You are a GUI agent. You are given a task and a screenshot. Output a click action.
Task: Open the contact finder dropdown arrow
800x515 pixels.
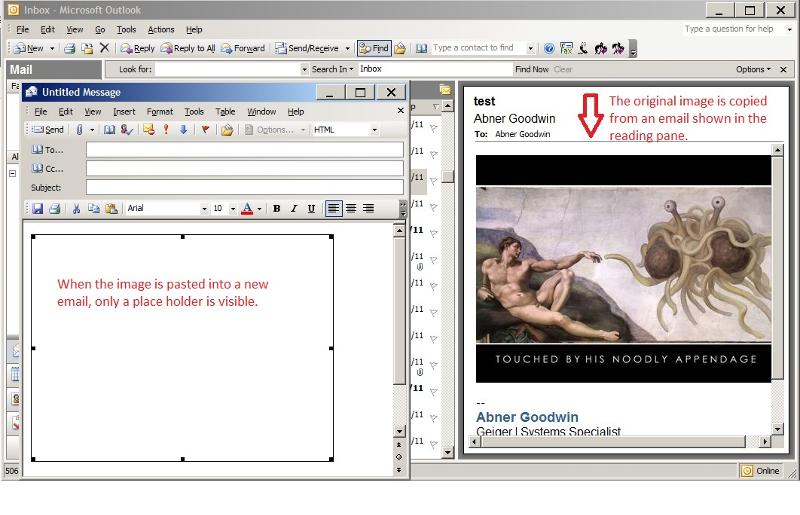(x=531, y=48)
